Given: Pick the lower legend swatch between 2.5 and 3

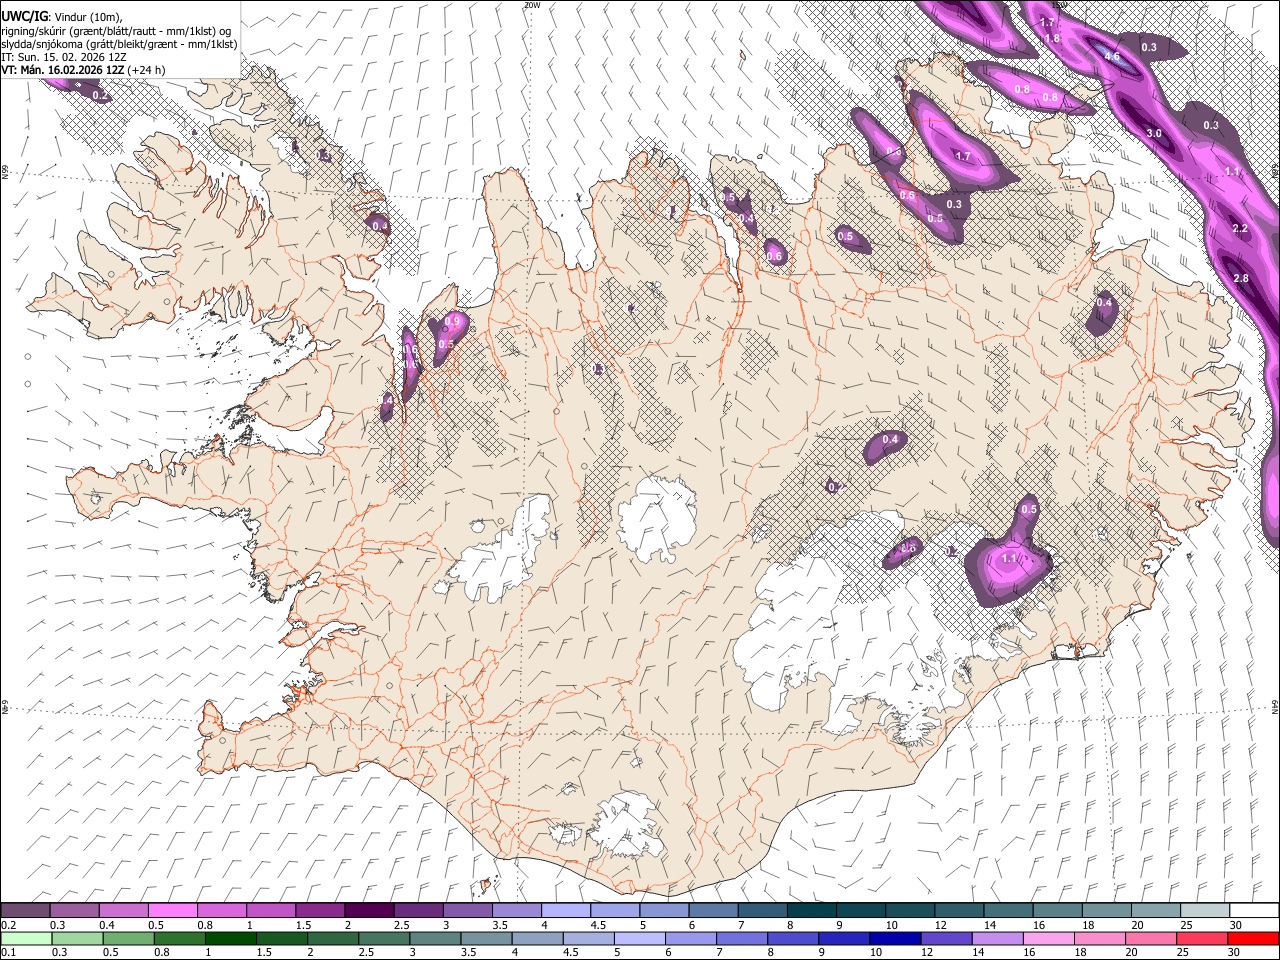Looking at the screenshot, I should pos(384,938).
